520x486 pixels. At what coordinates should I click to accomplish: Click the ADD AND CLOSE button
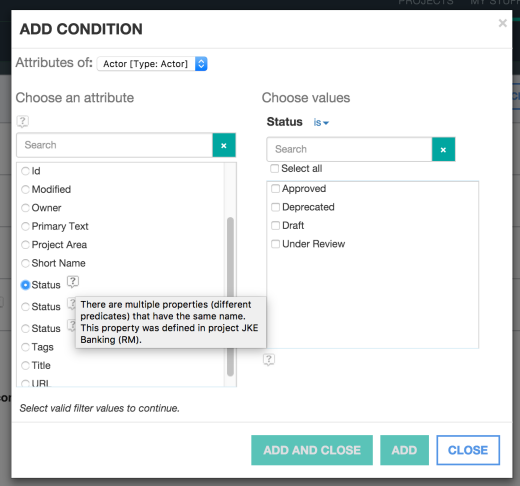click(312, 450)
